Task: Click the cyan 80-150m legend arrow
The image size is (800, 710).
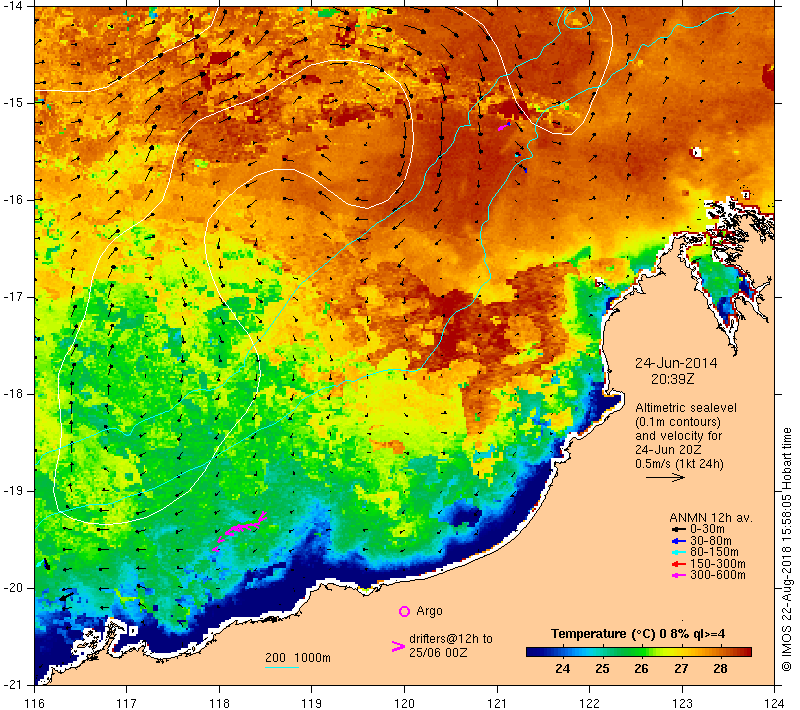Action: coord(678,552)
